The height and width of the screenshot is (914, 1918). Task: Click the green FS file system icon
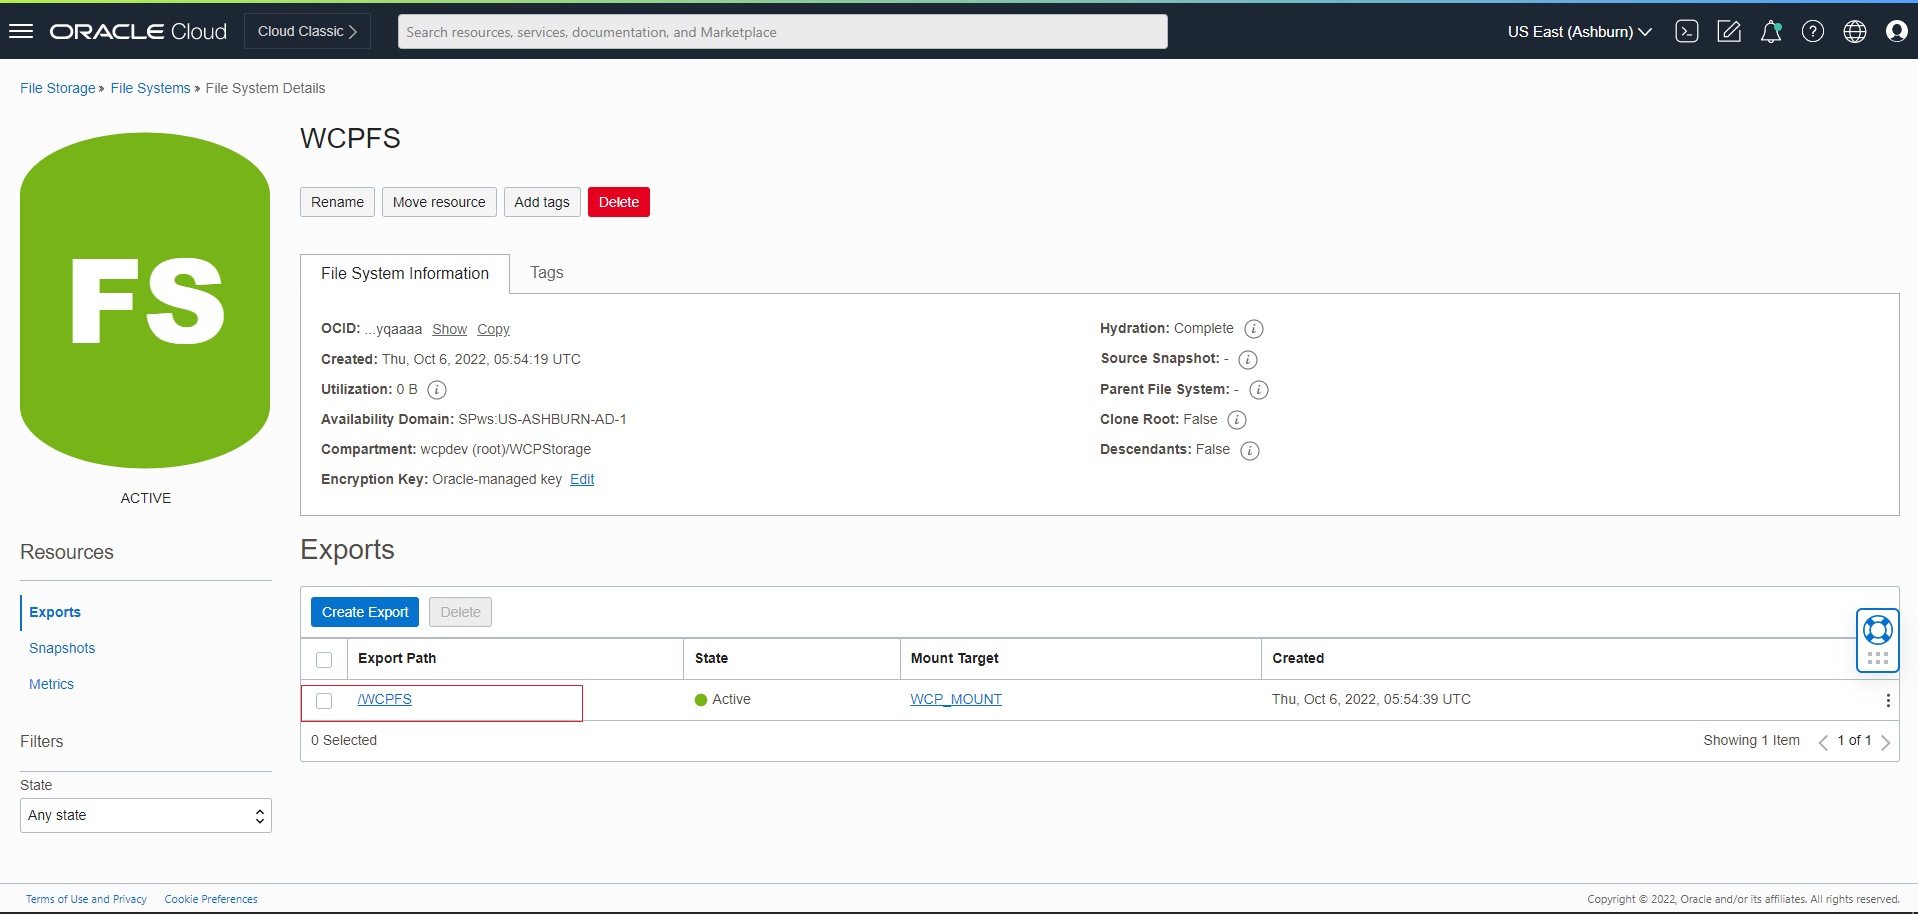click(145, 300)
